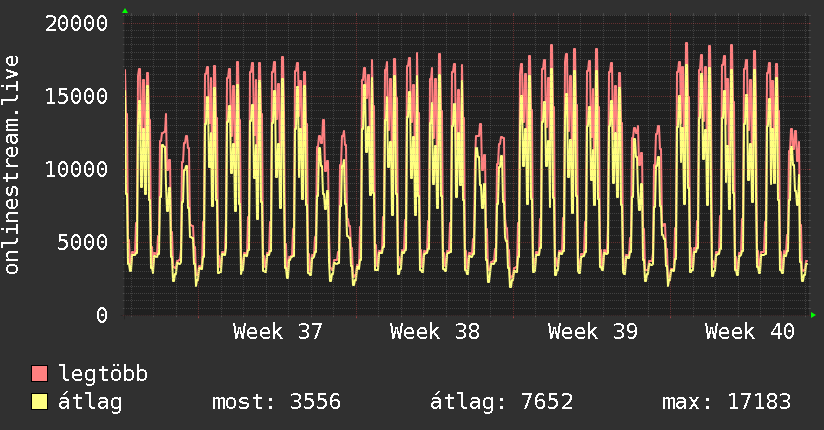Click the yellow átlag legend swatch
Image resolution: width=824 pixels, height=430 pixels.
[39, 402]
